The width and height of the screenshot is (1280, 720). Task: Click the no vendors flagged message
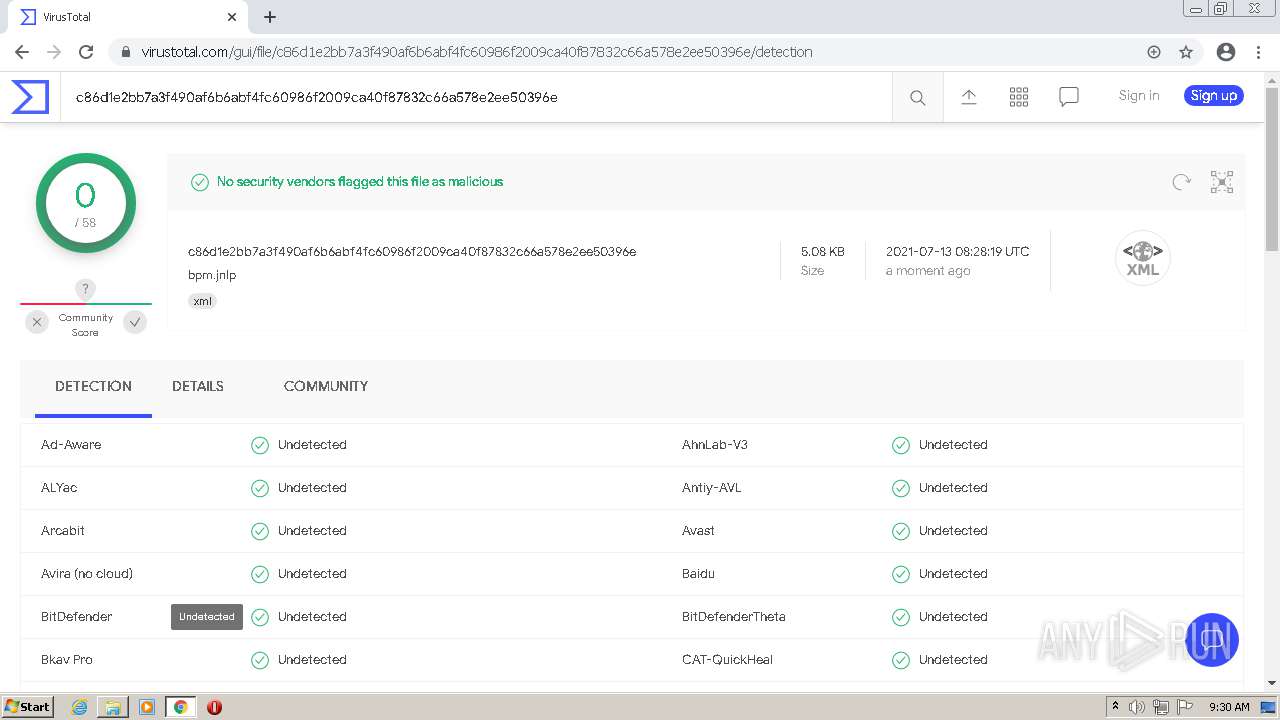tap(360, 182)
